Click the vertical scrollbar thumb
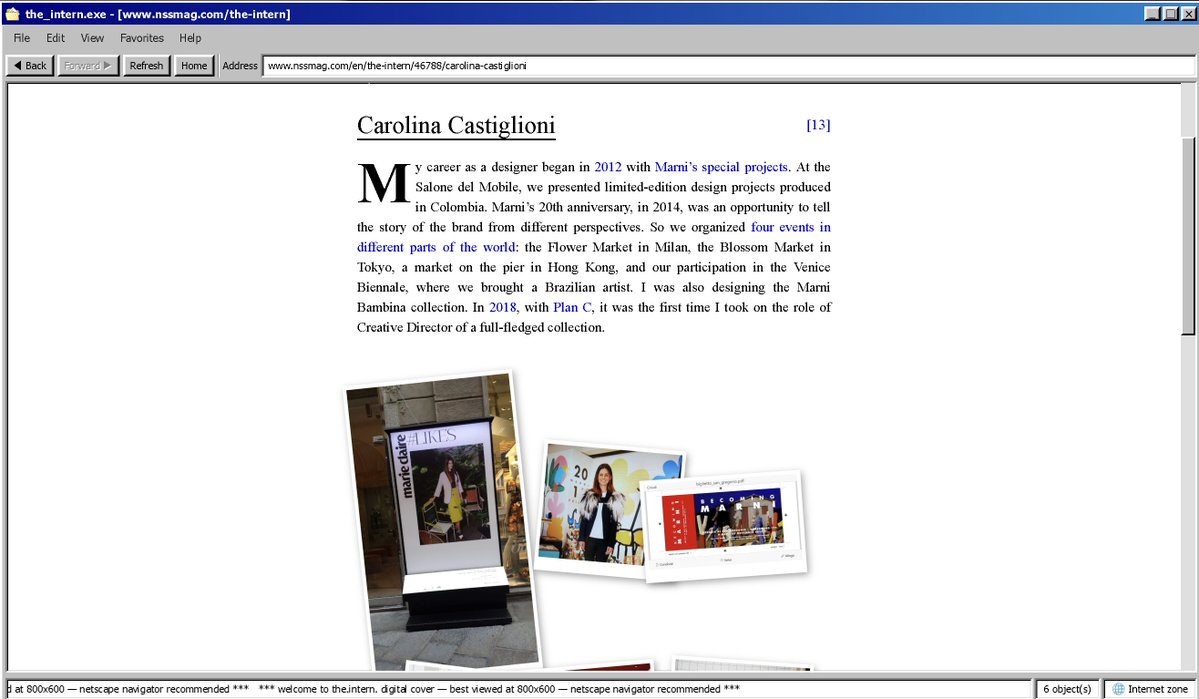1199x699 pixels. (1188, 236)
